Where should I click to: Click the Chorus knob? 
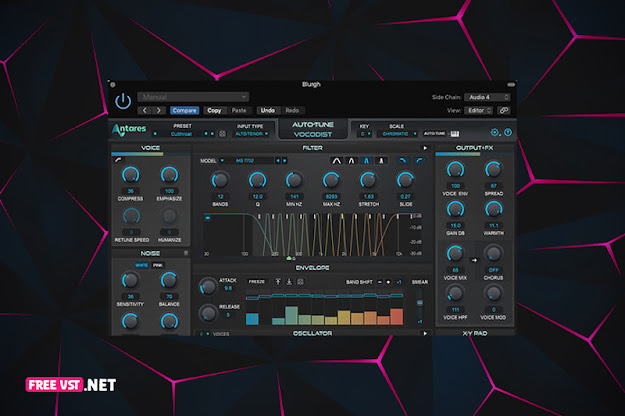point(493,254)
